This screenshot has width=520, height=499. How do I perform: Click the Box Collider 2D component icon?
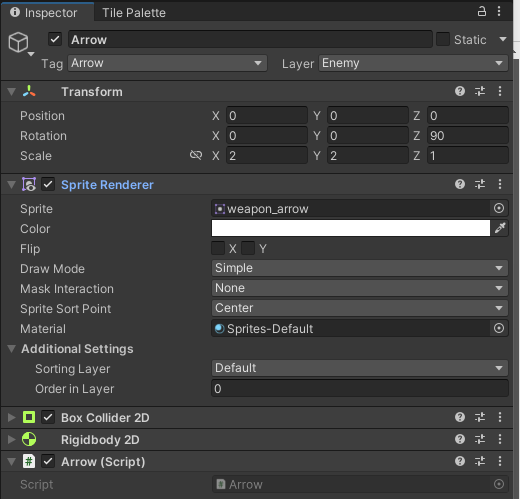click(29, 417)
